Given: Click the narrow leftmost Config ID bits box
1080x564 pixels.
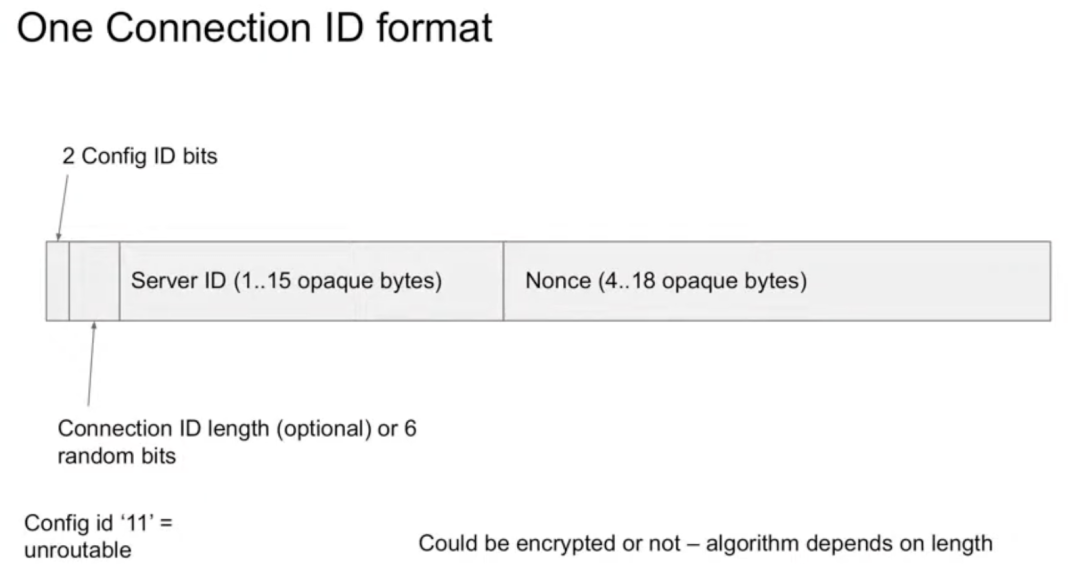Looking at the screenshot, I should coord(57,281).
